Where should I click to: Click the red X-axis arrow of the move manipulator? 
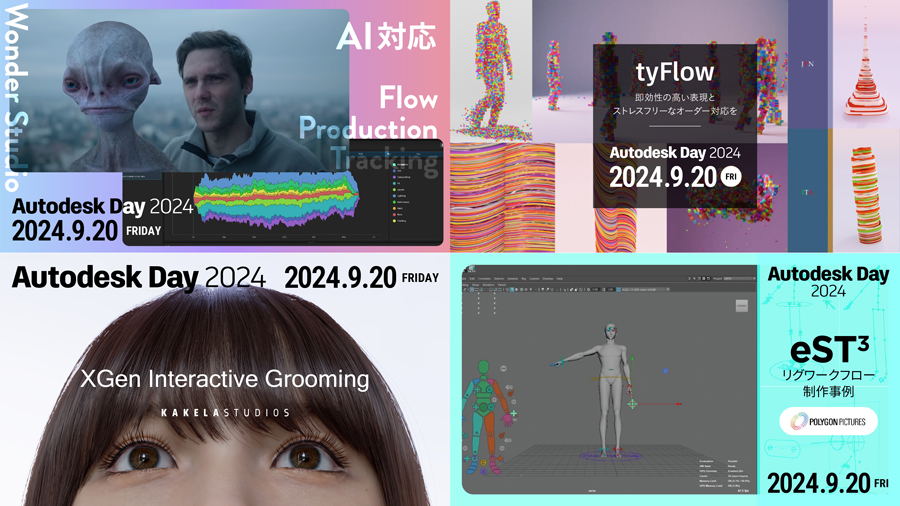tap(678, 404)
